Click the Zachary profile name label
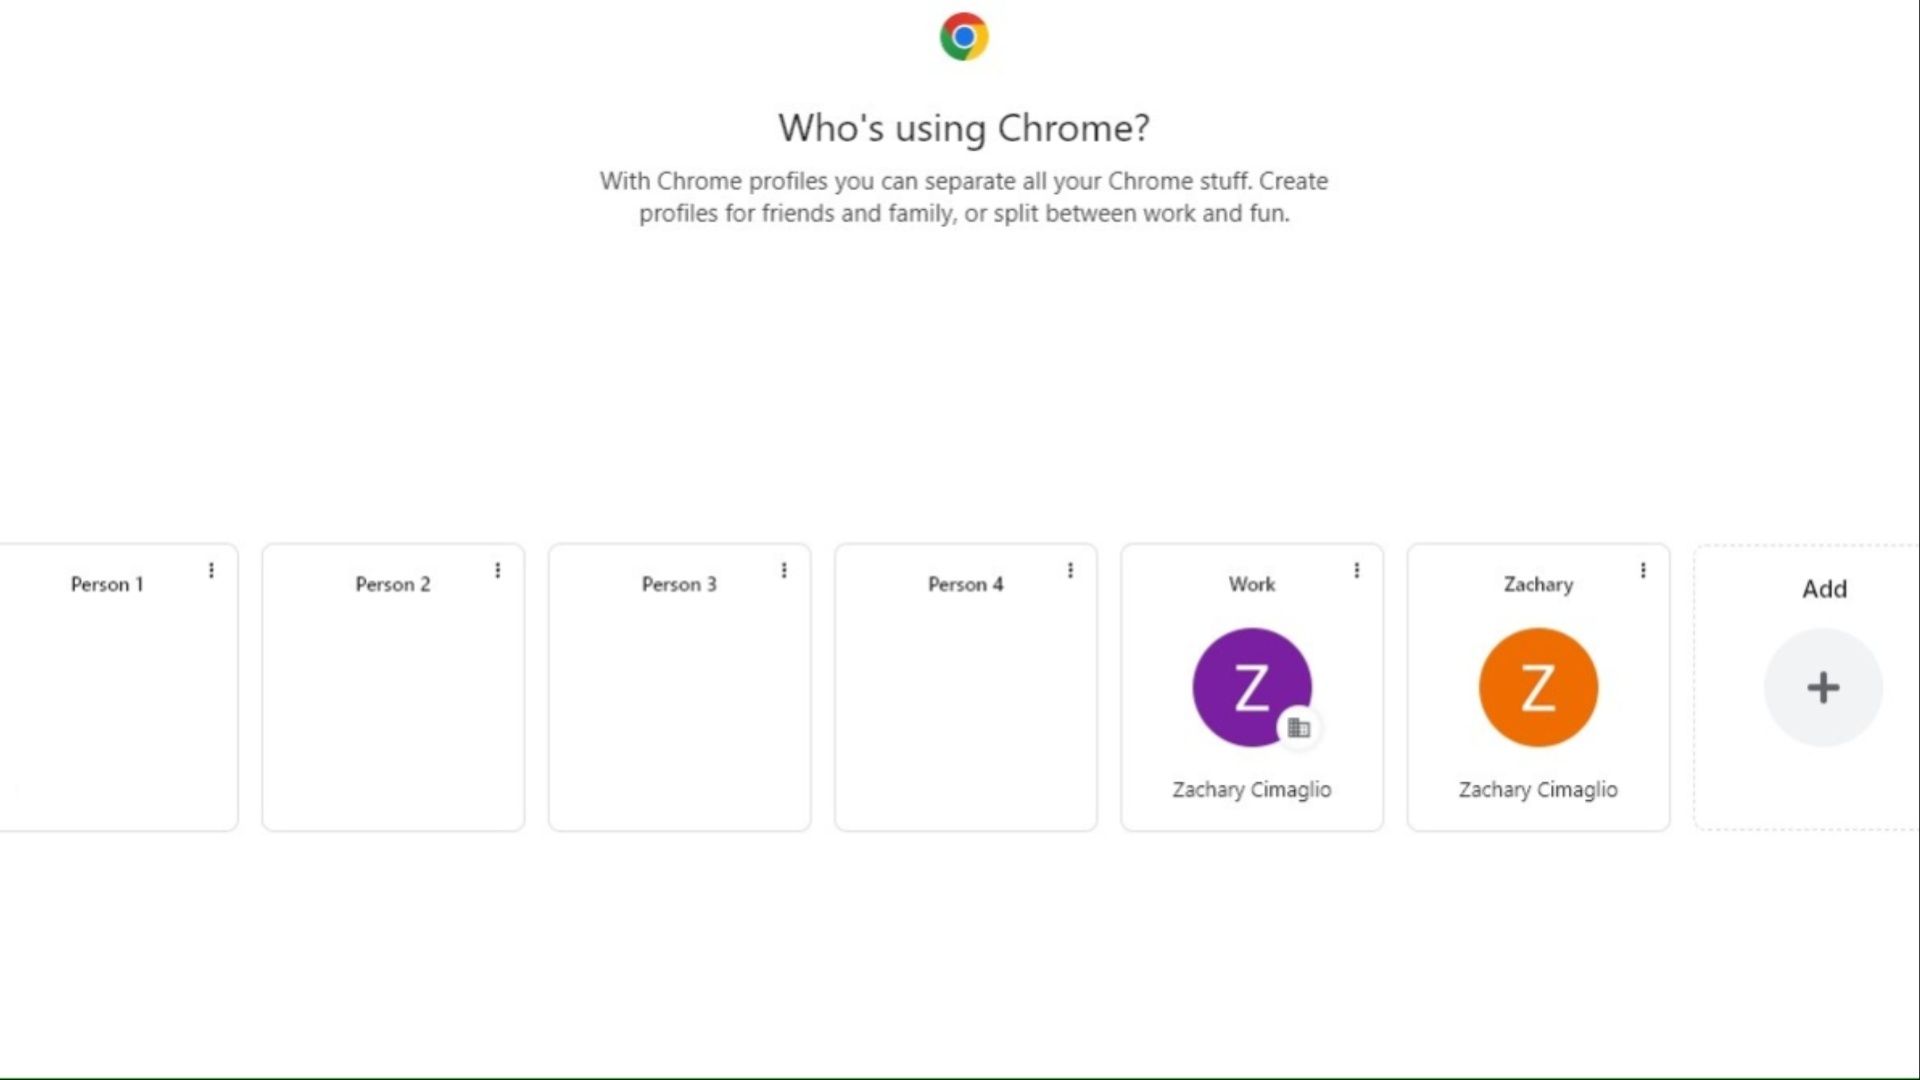 [x=1538, y=584]
